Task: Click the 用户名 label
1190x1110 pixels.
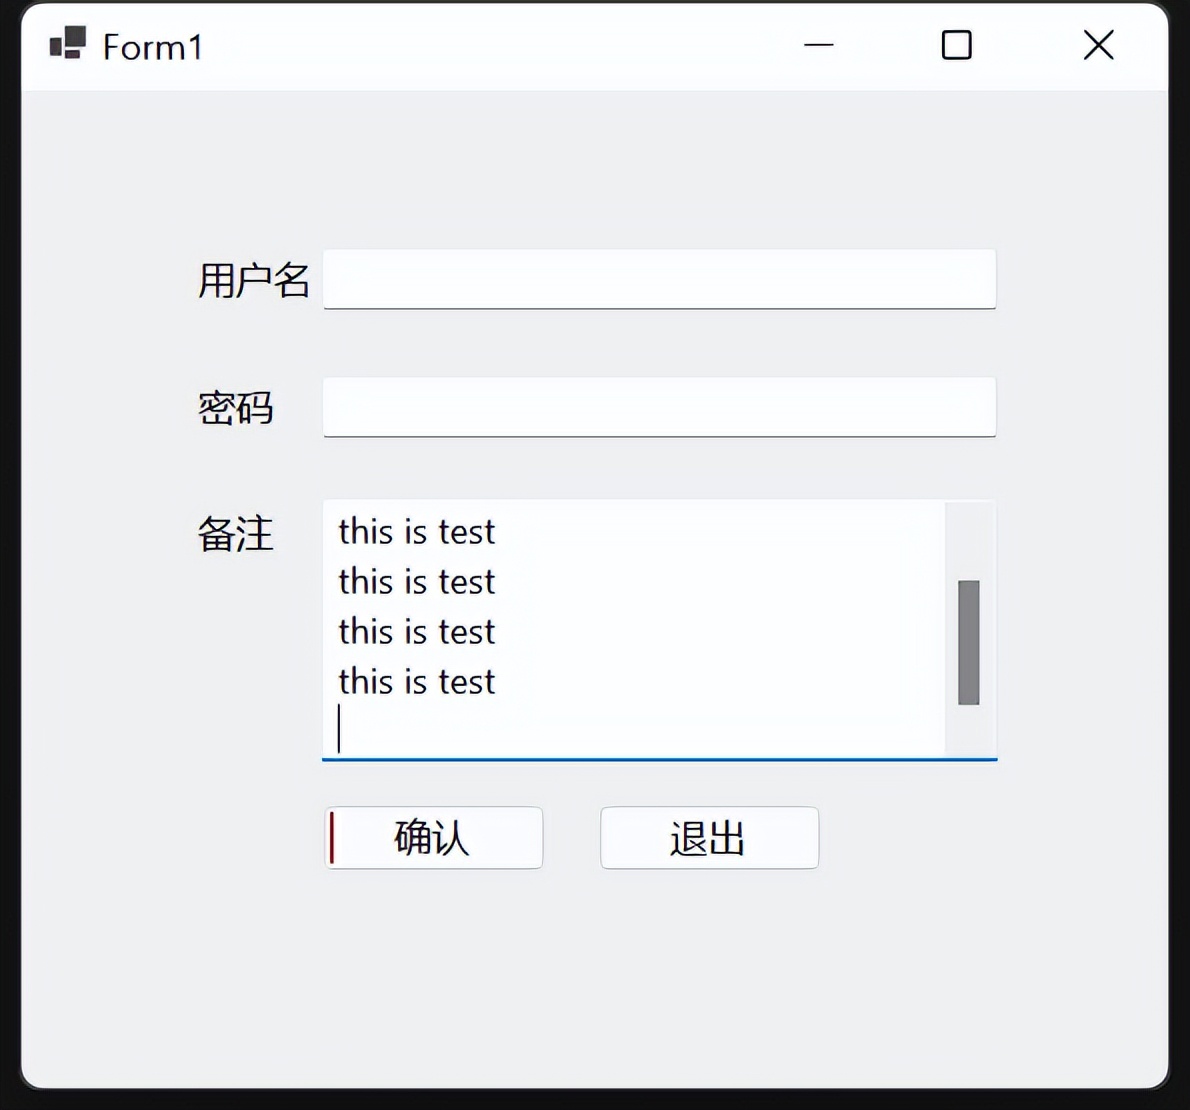Action: [254, 281]
